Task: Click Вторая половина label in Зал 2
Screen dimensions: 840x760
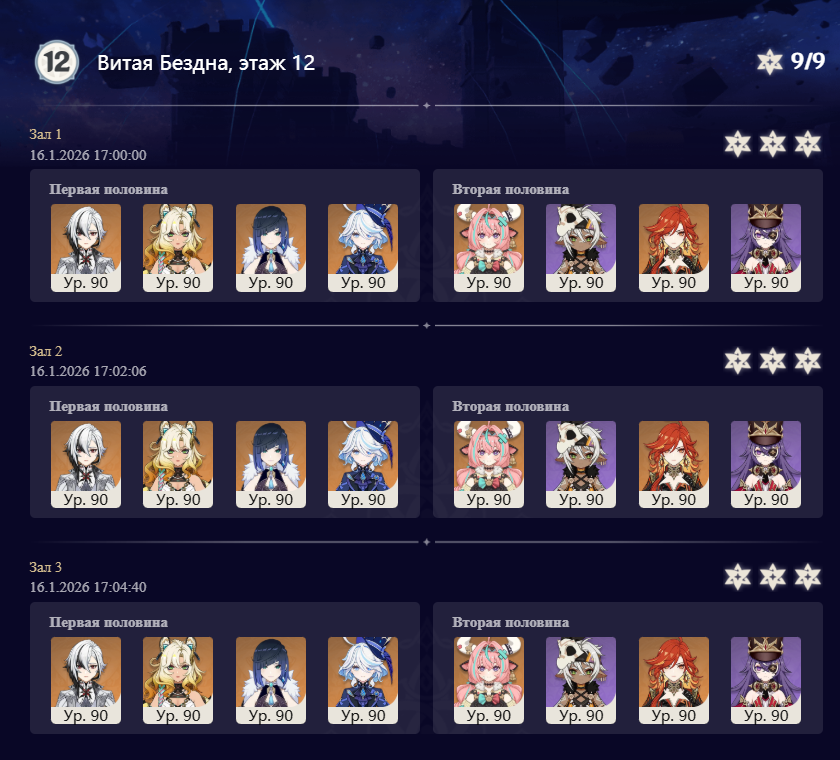Action: tap(511, 407)
